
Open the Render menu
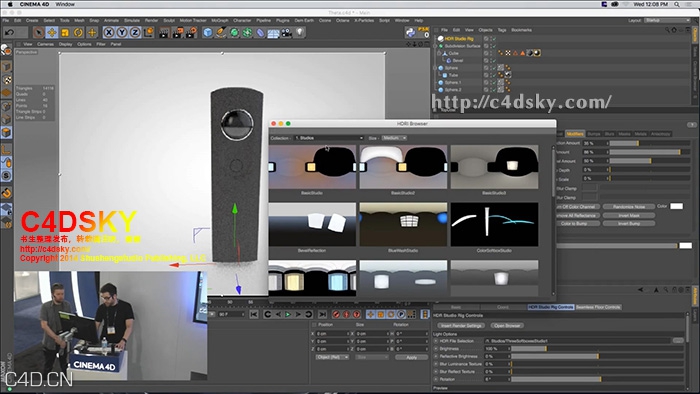[151, 21]
